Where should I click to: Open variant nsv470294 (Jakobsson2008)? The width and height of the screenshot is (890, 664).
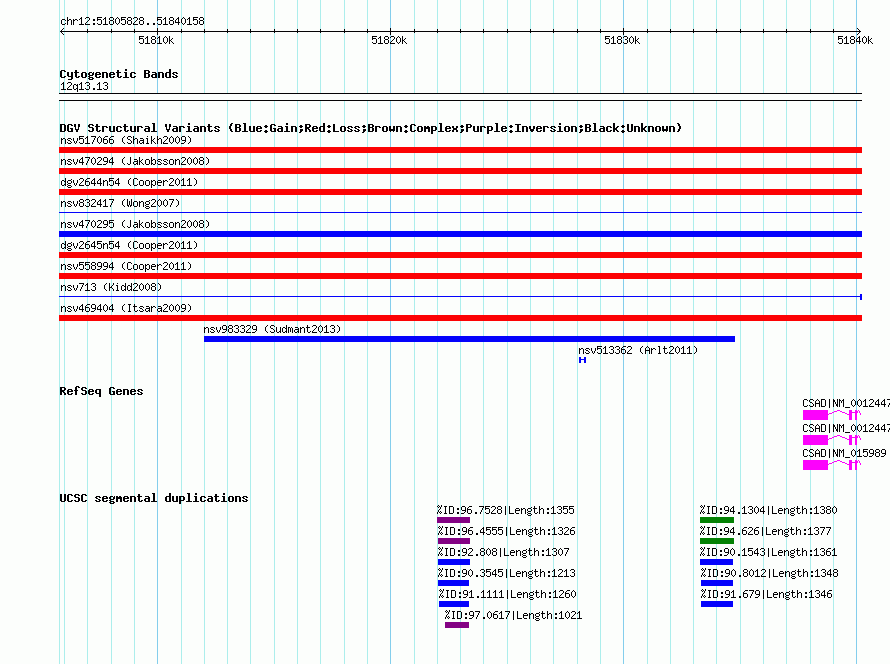[x=135, y=161]
